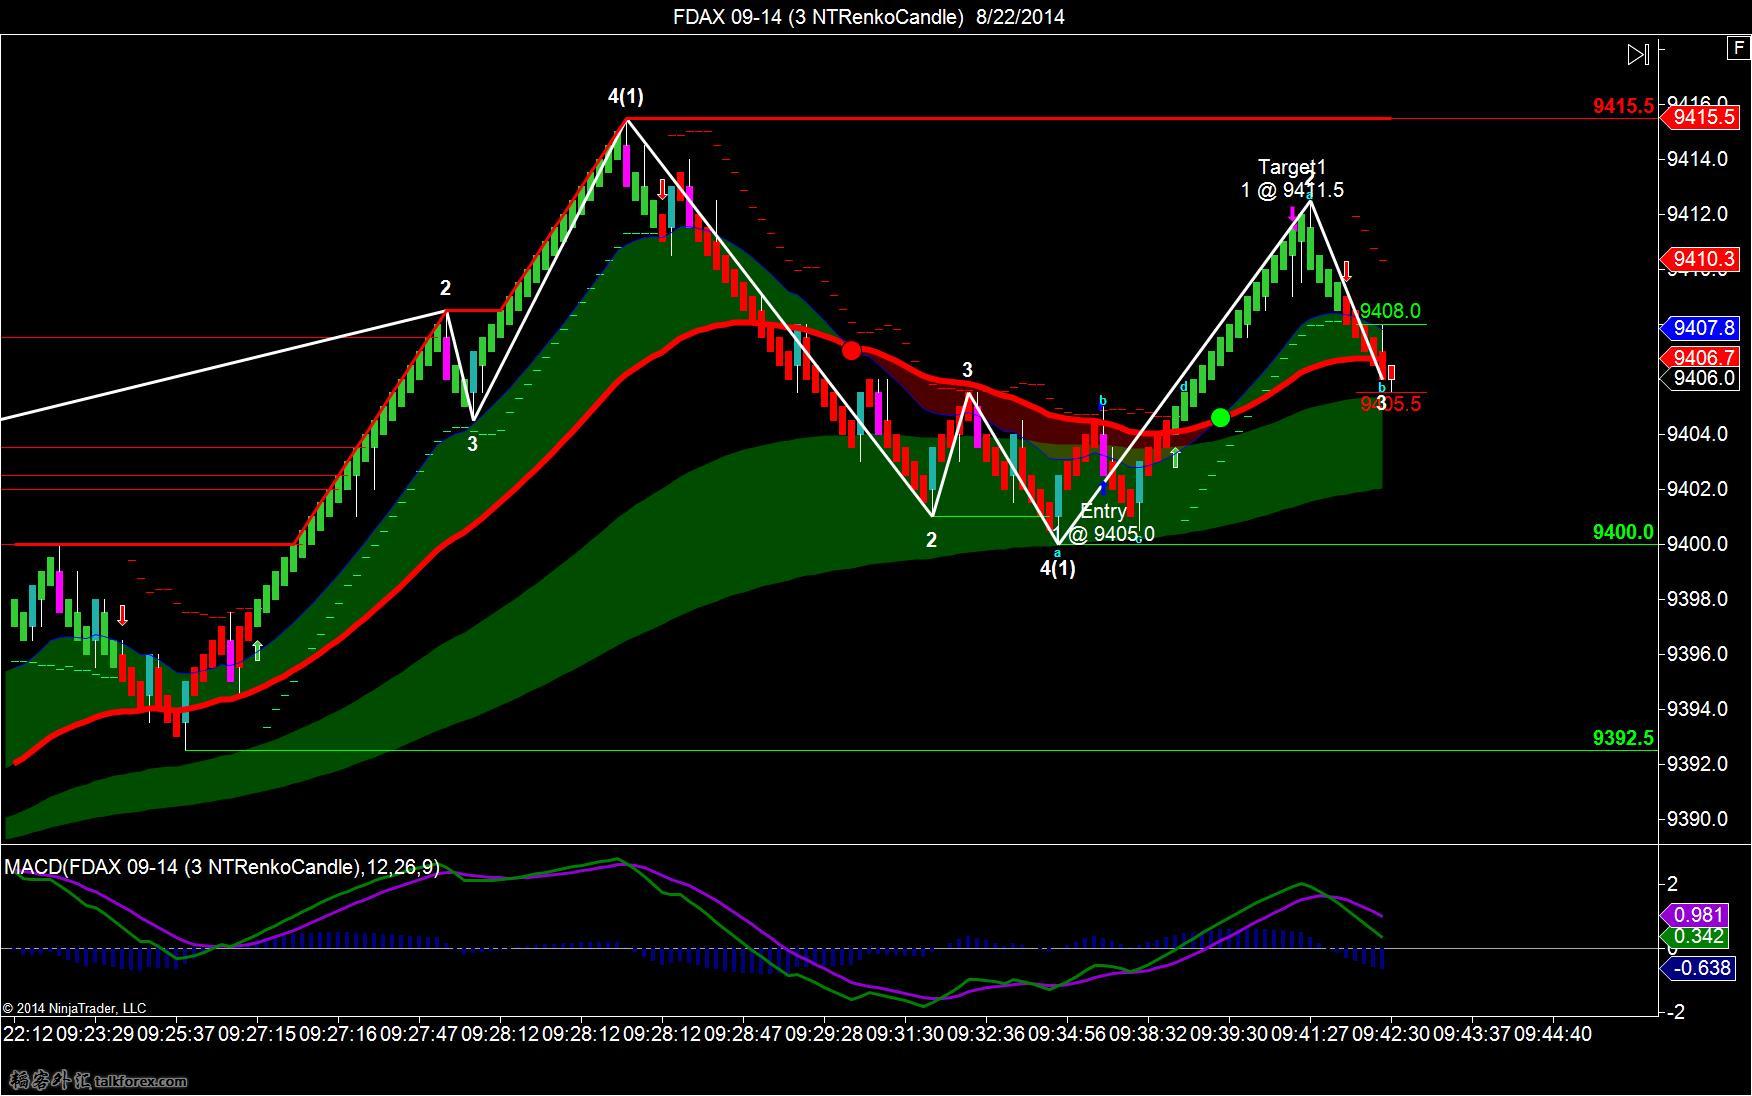
Task: Click the Entry label text
Action: coord(1103,511)
